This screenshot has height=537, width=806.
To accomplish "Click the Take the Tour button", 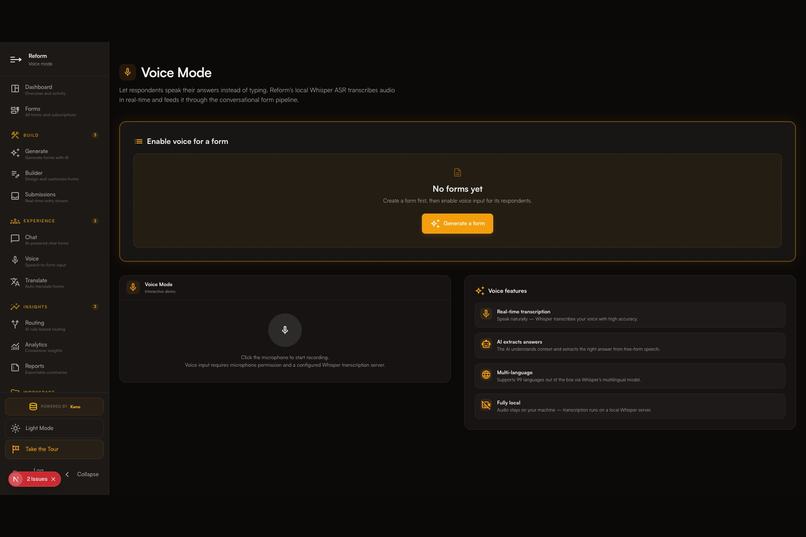I will pos(54,449).
